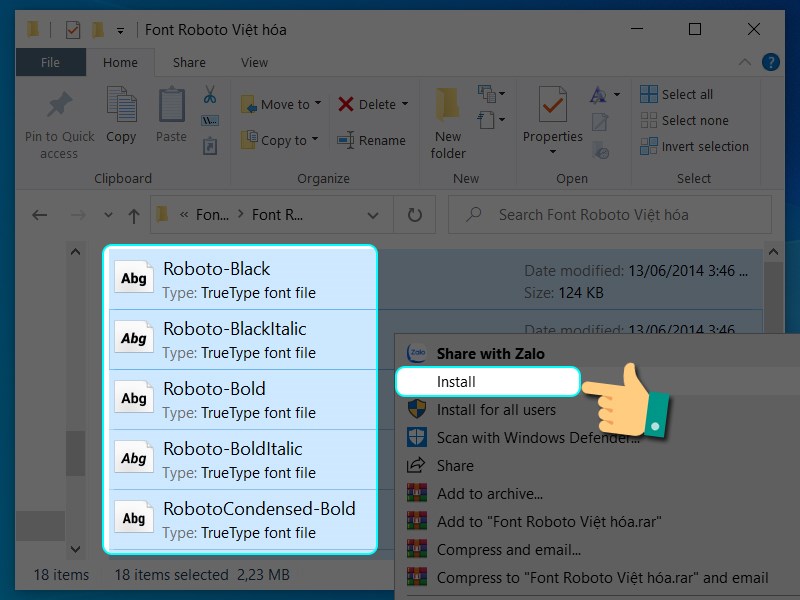Switch to the View tab
The height and width of the screenshot is (600, 800).
pyautogui.click(x=255, y=62)
